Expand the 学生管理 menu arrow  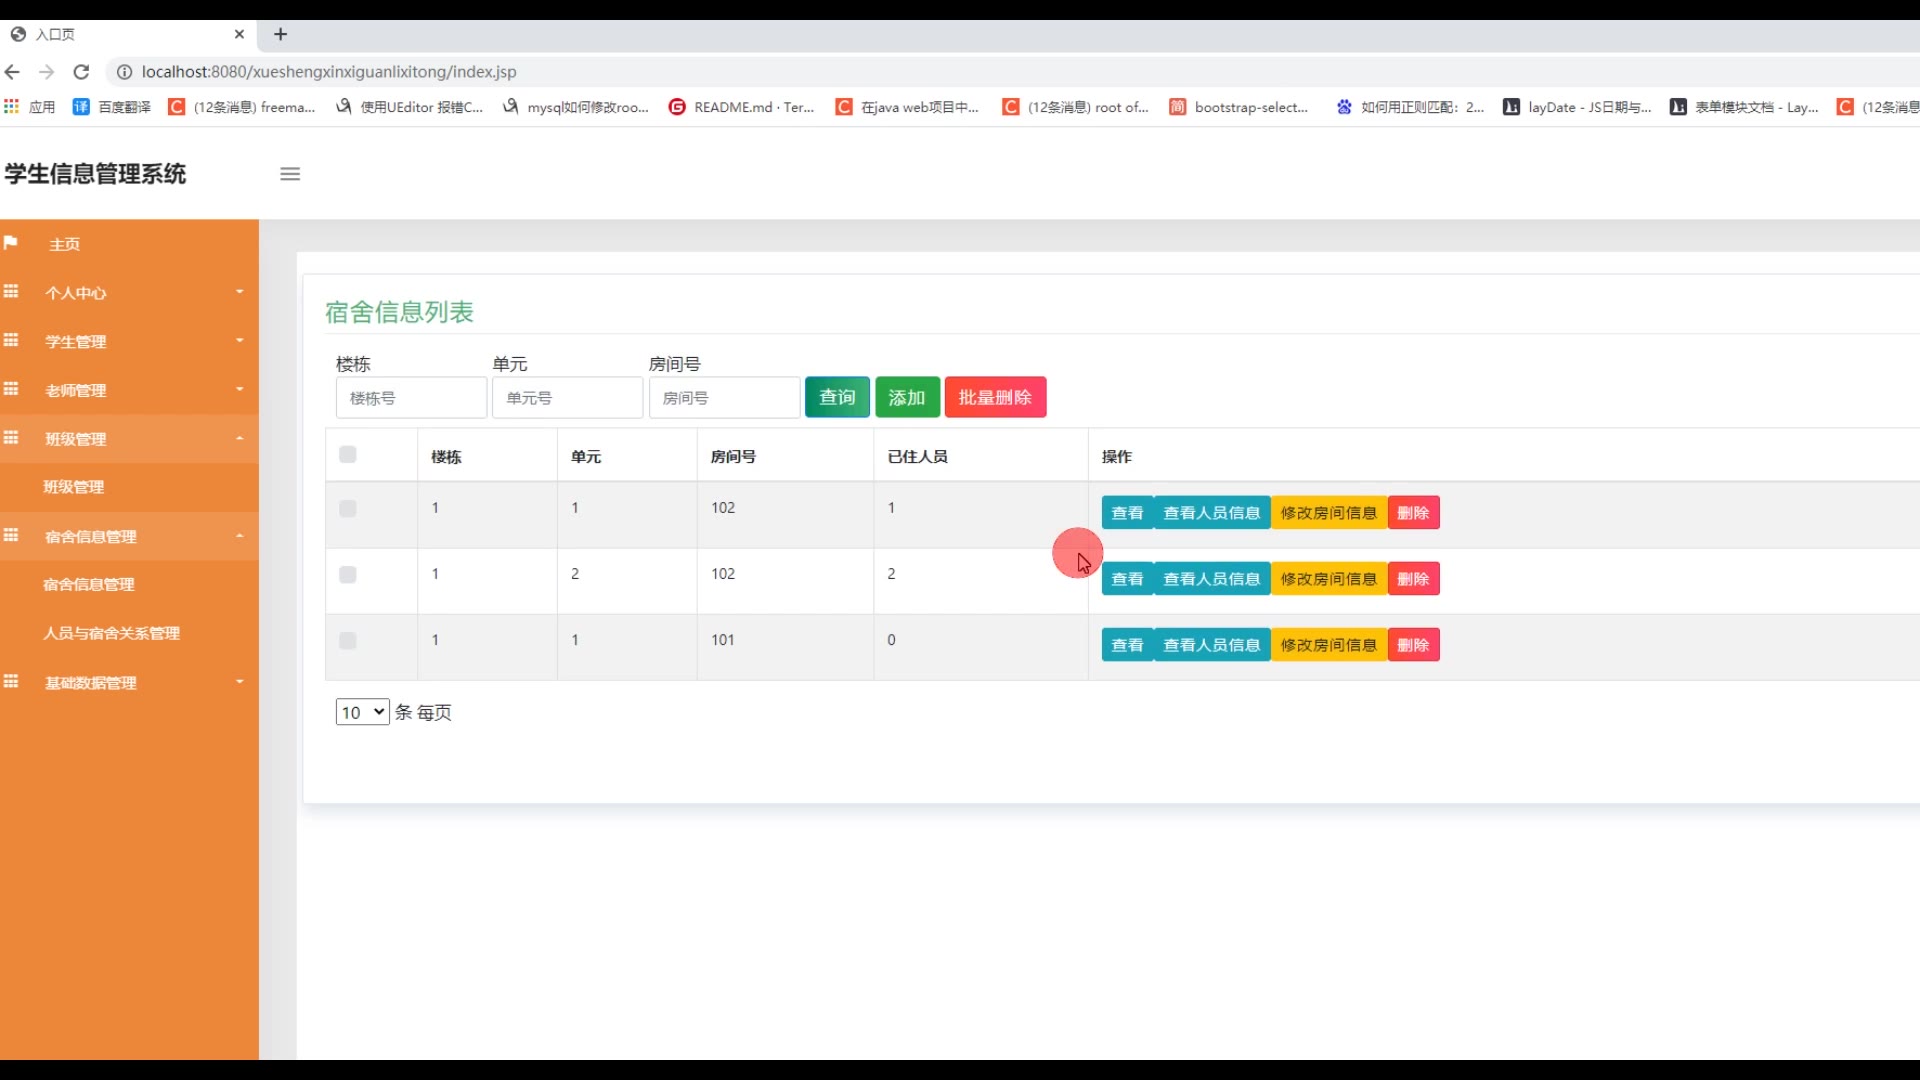240,341
